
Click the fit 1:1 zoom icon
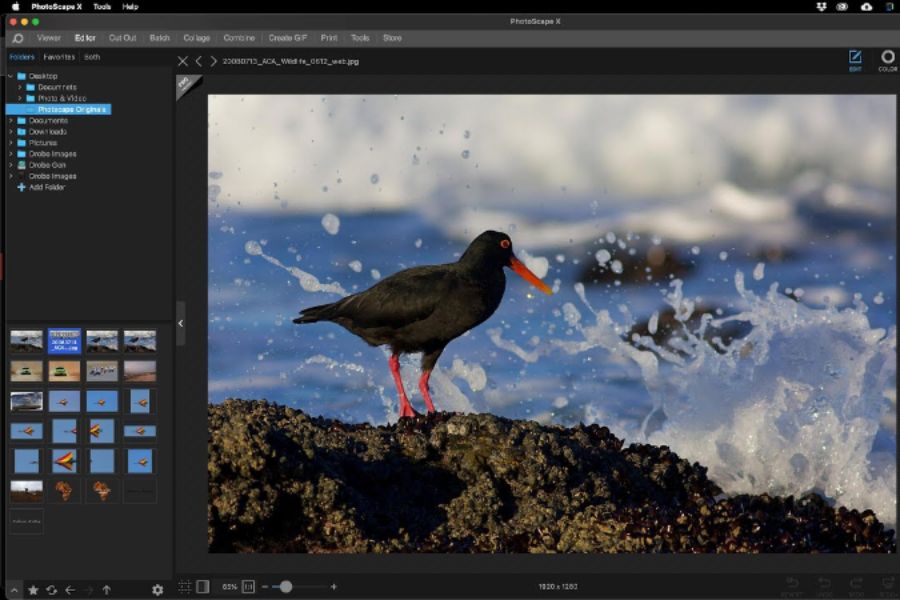[x=248, y=587]
